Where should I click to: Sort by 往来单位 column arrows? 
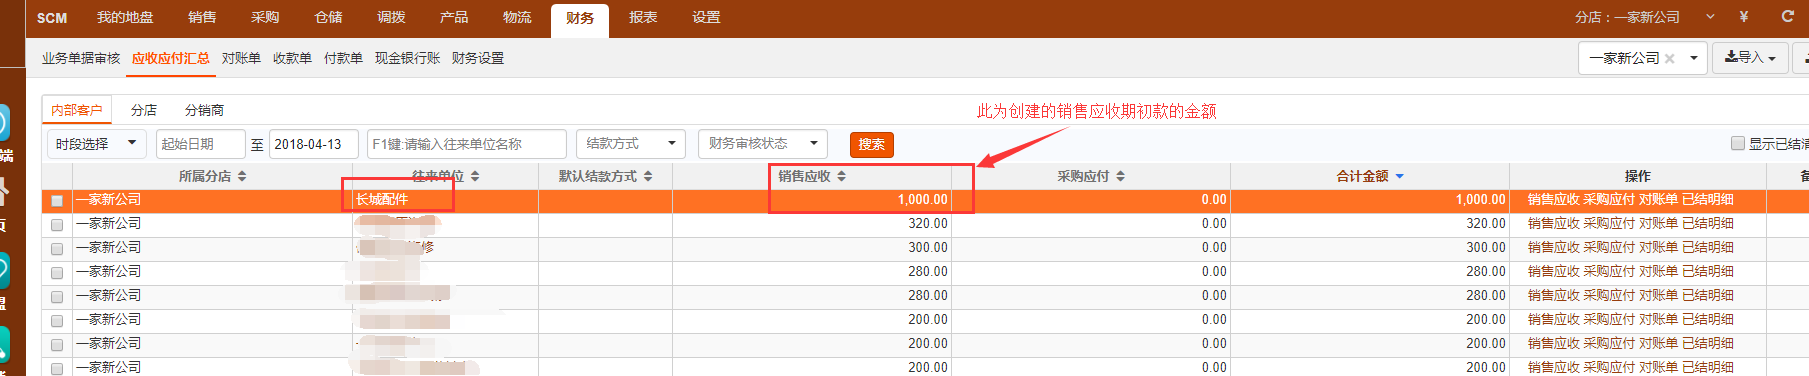(475, 176)
